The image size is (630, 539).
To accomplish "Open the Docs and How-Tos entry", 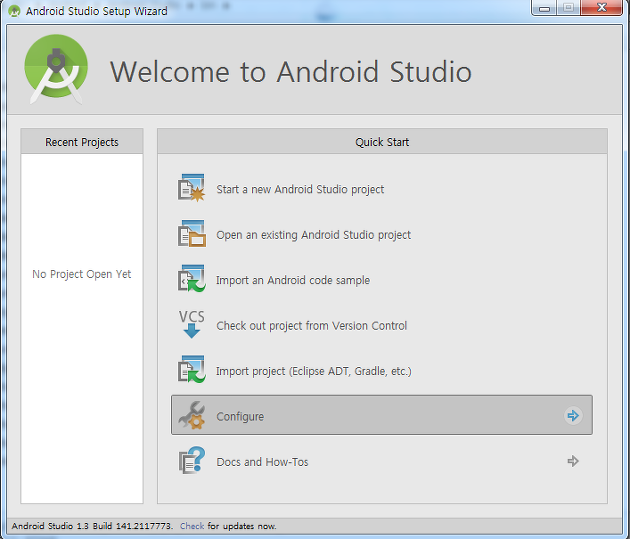I will (382, 461).
